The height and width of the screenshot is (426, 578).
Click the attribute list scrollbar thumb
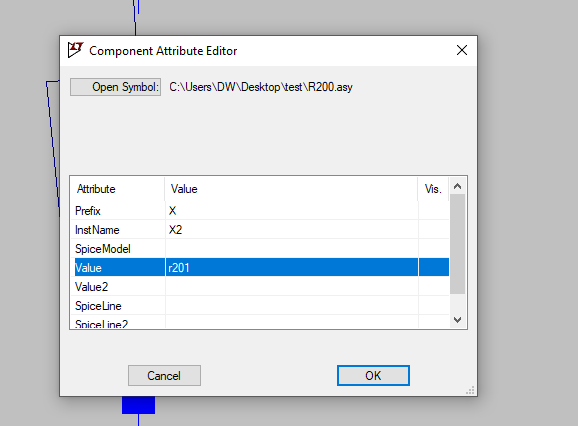(x=457, y=244)
